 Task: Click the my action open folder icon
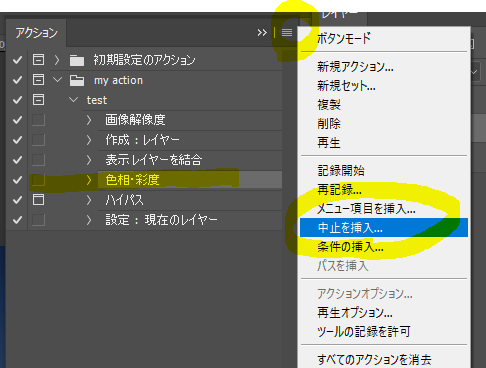coord(77,80)
